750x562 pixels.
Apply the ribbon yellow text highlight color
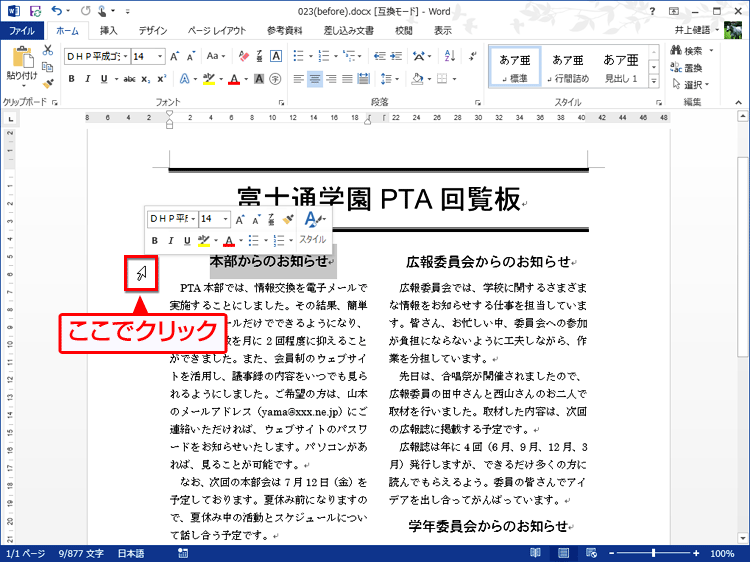[209, 79]
